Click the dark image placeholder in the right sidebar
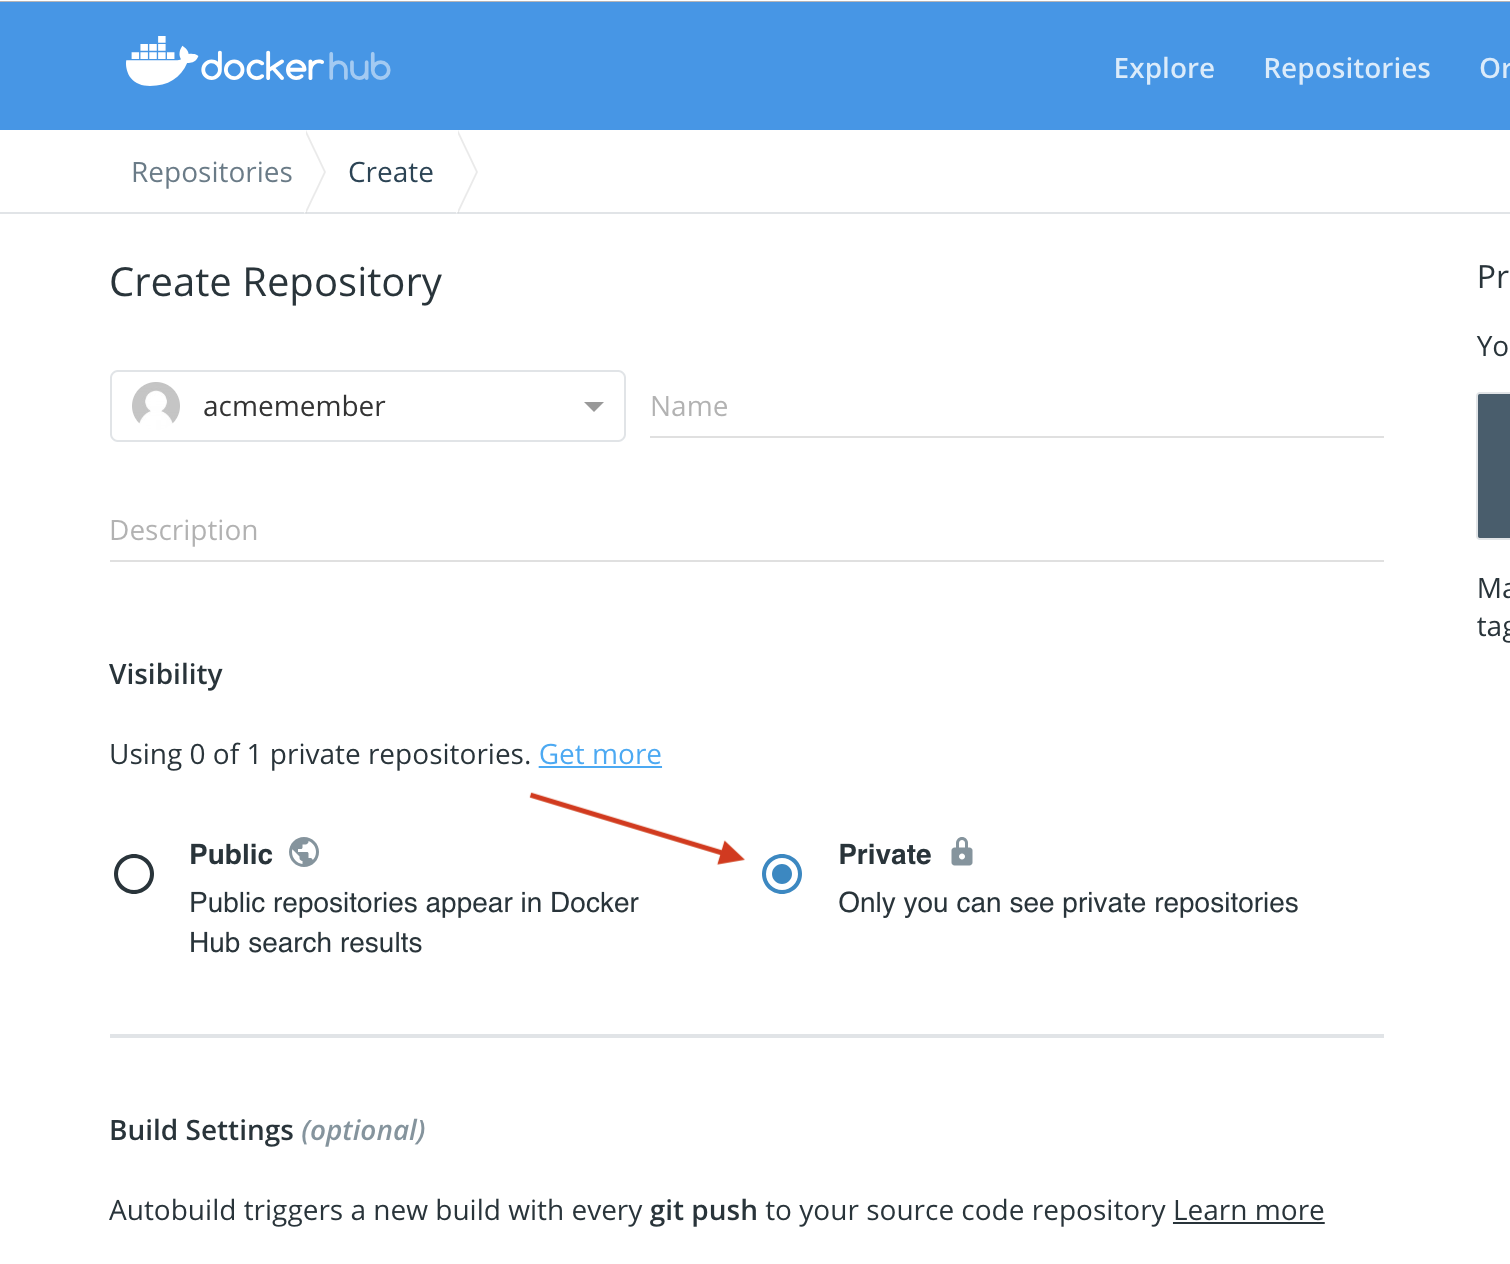Viewport: 1510px width, 1264px height. [x=1496, y=466]
